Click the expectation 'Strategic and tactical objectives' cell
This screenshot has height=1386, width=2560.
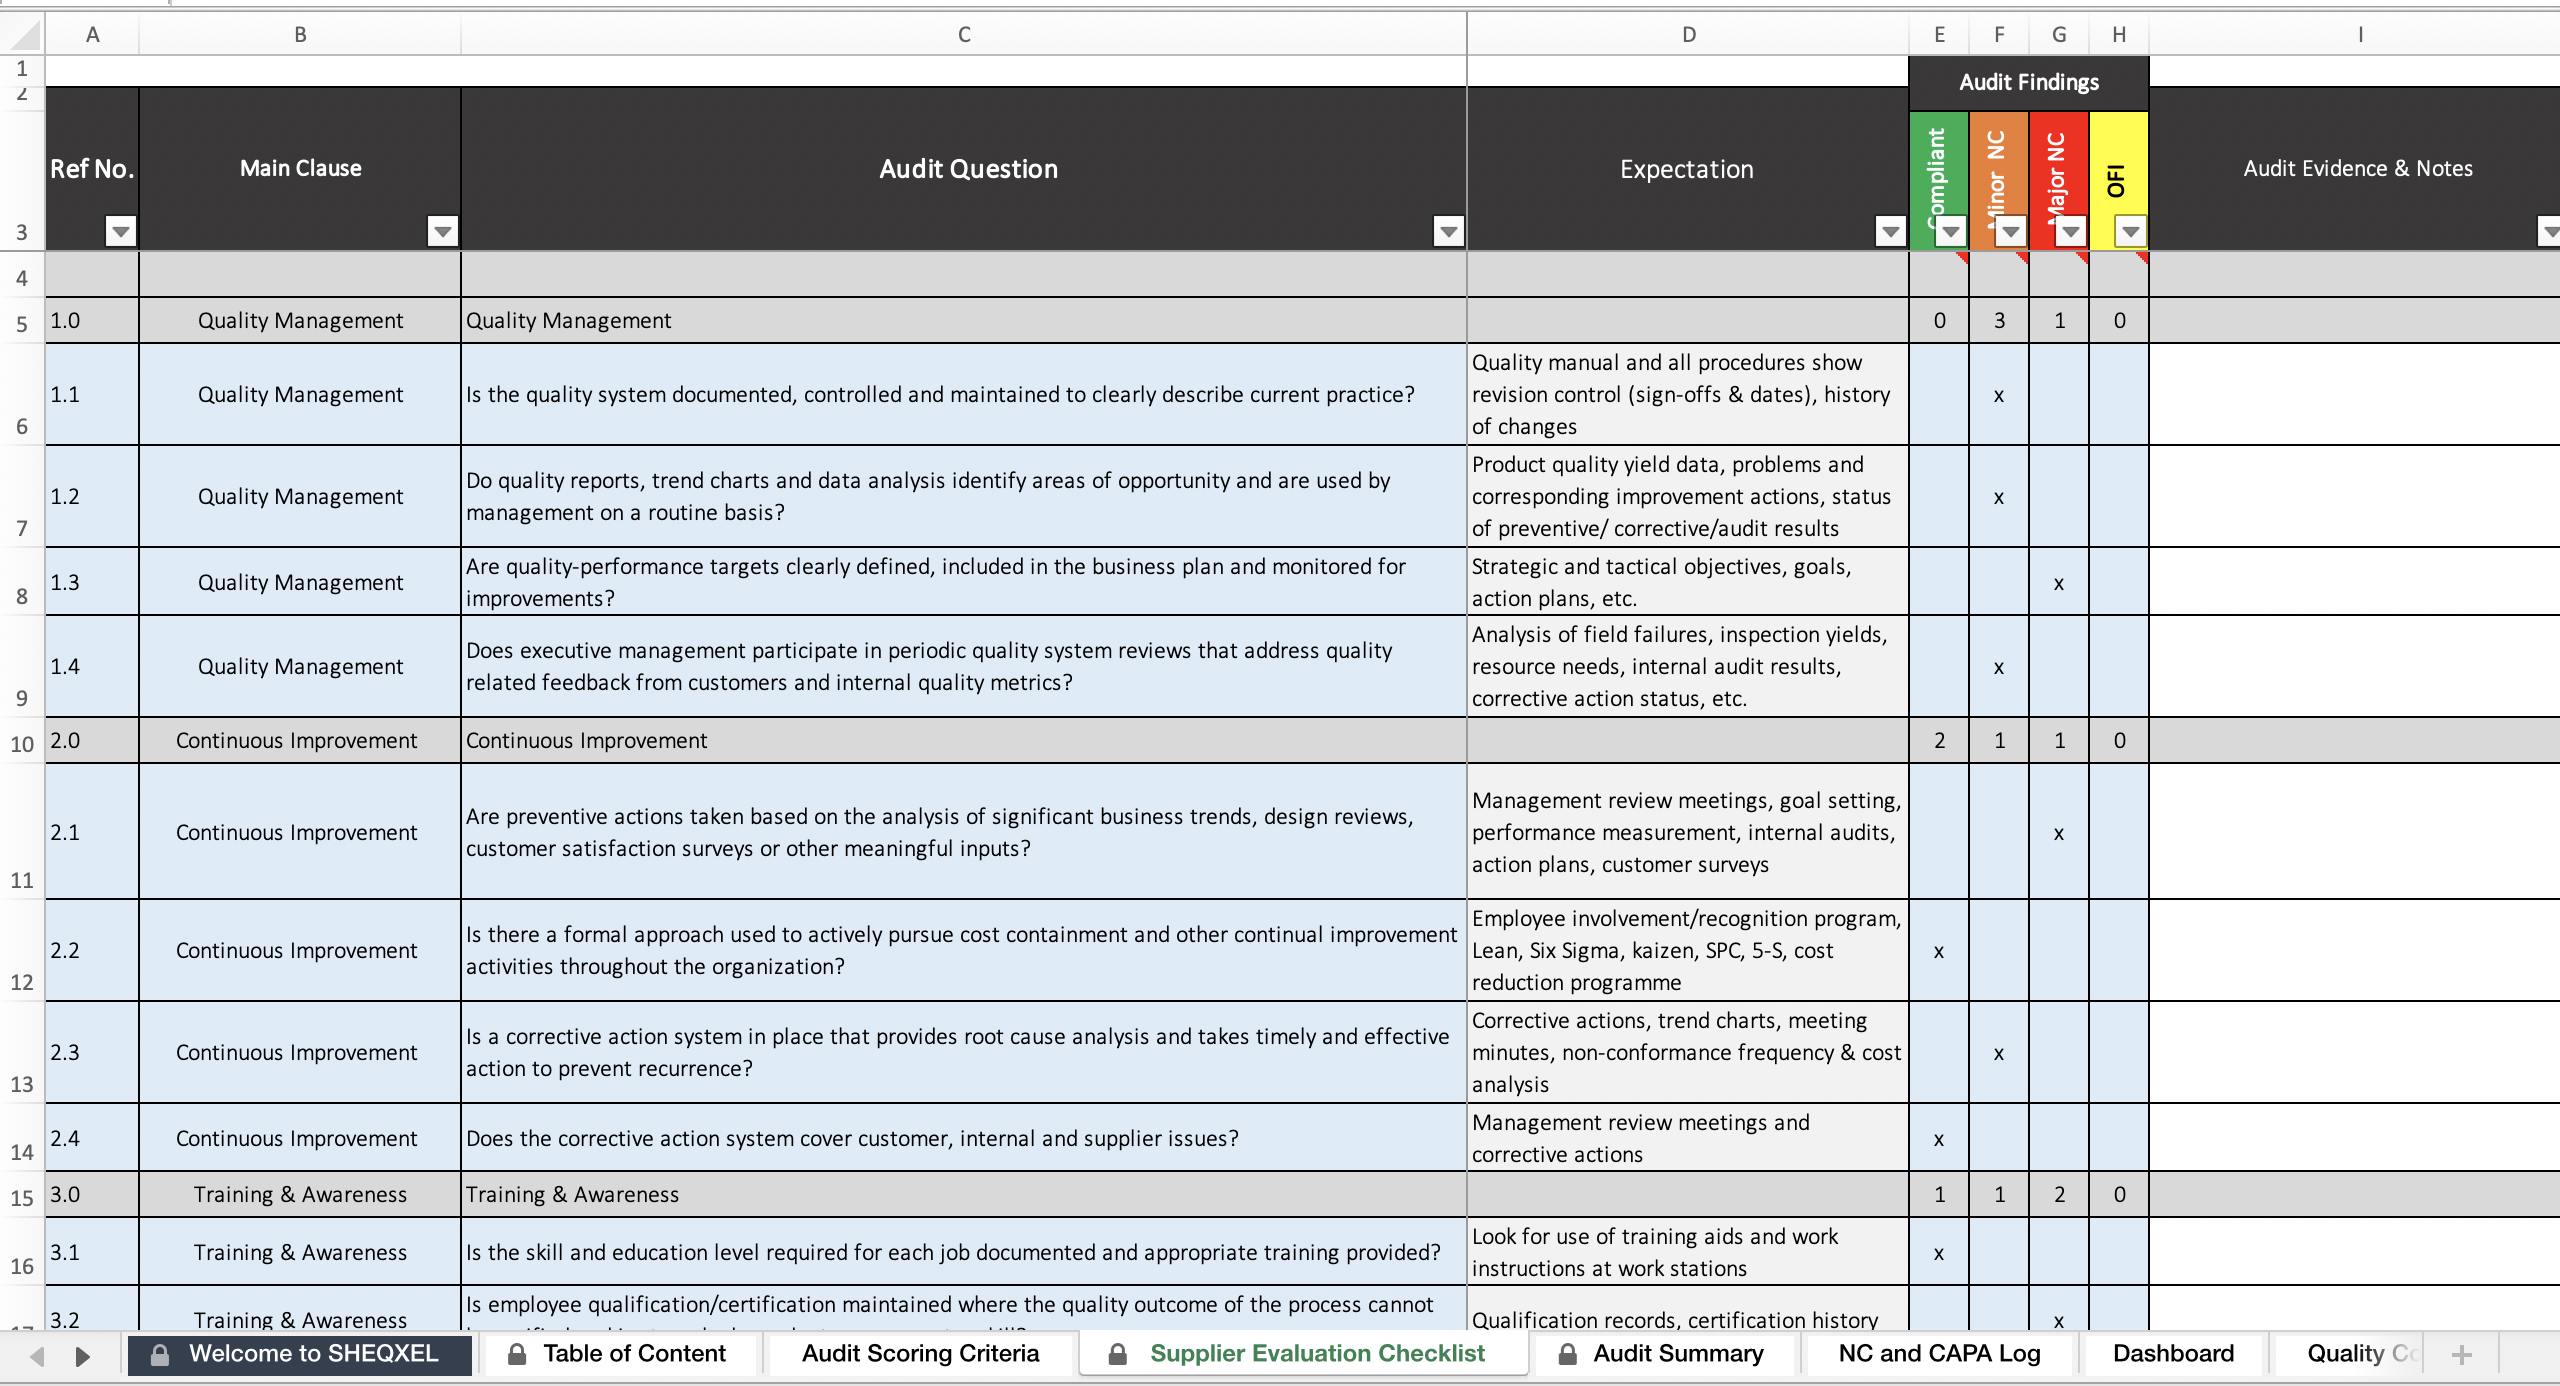1688,582
